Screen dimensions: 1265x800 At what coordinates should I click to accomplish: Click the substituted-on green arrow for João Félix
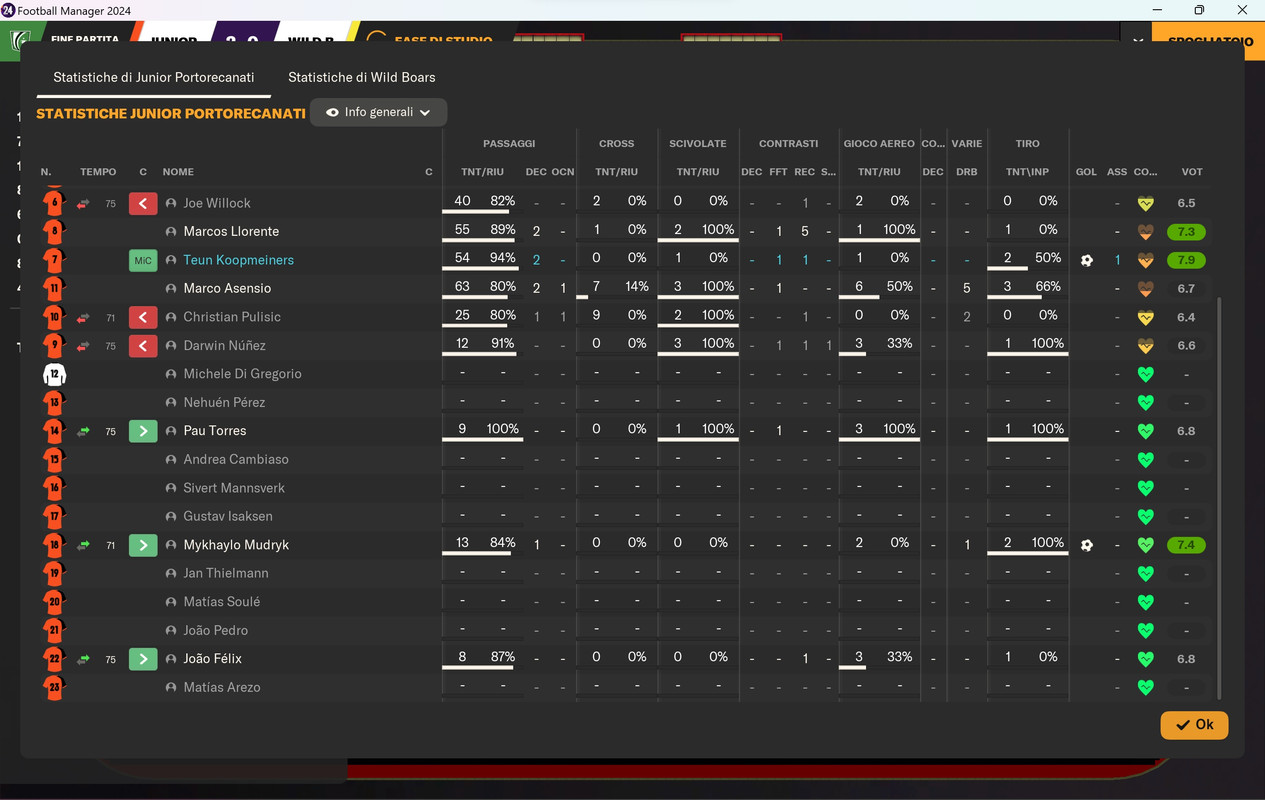(143, 659)
